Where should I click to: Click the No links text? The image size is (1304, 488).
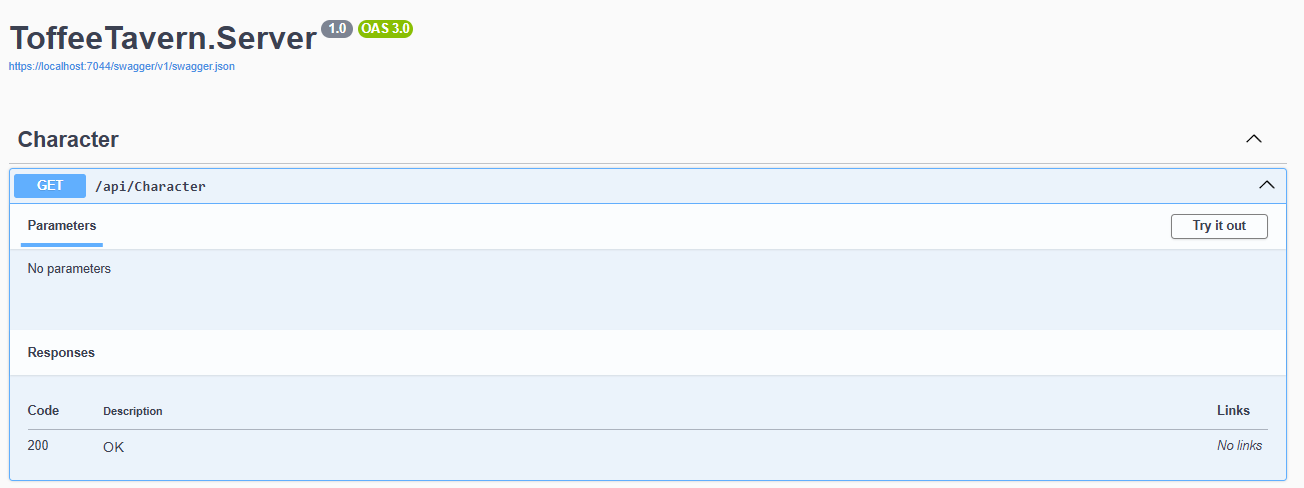tap(1239, 446)
